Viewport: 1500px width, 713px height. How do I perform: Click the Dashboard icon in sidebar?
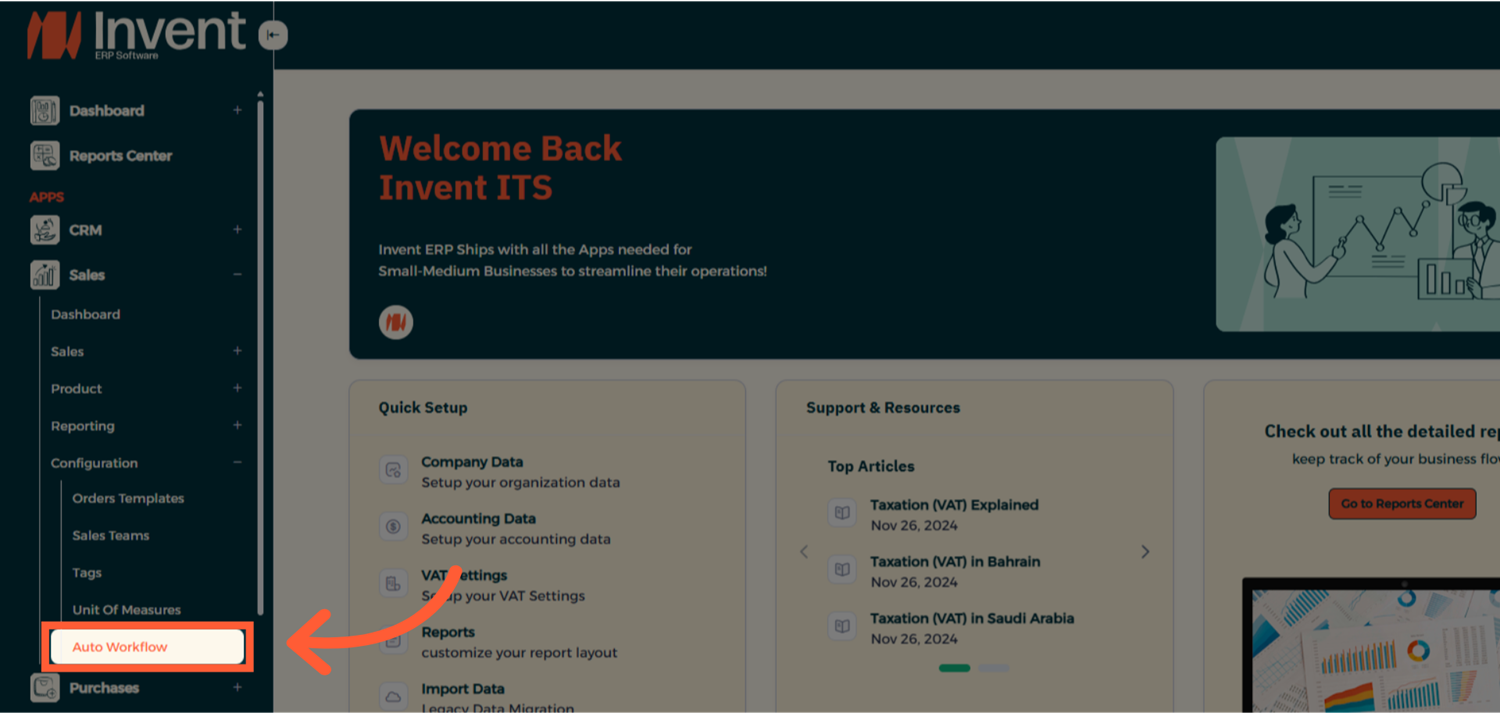pos(45,111)
